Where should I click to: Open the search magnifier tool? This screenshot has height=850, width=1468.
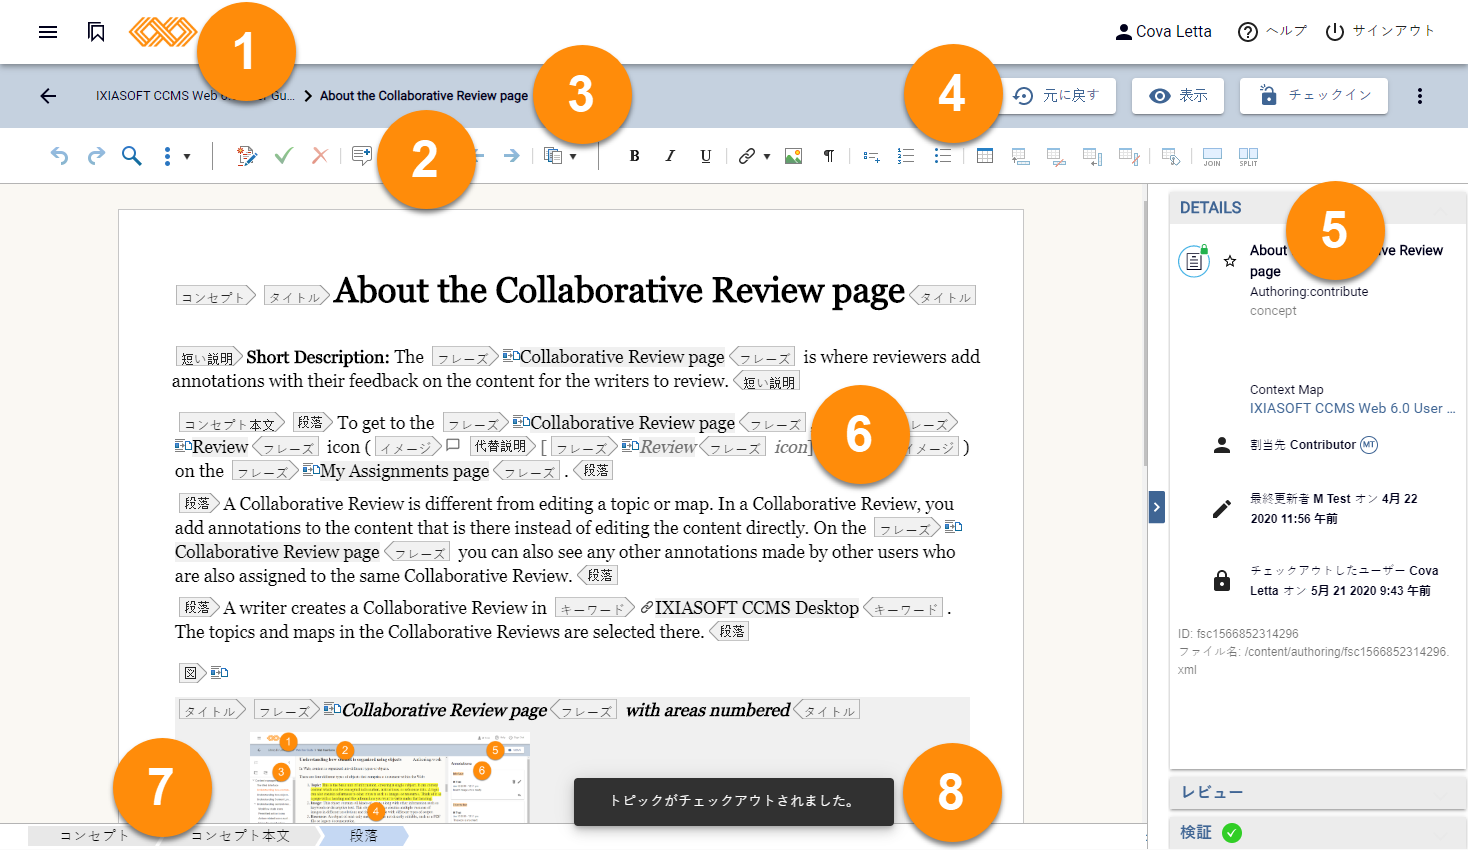[x=132, y=156]
